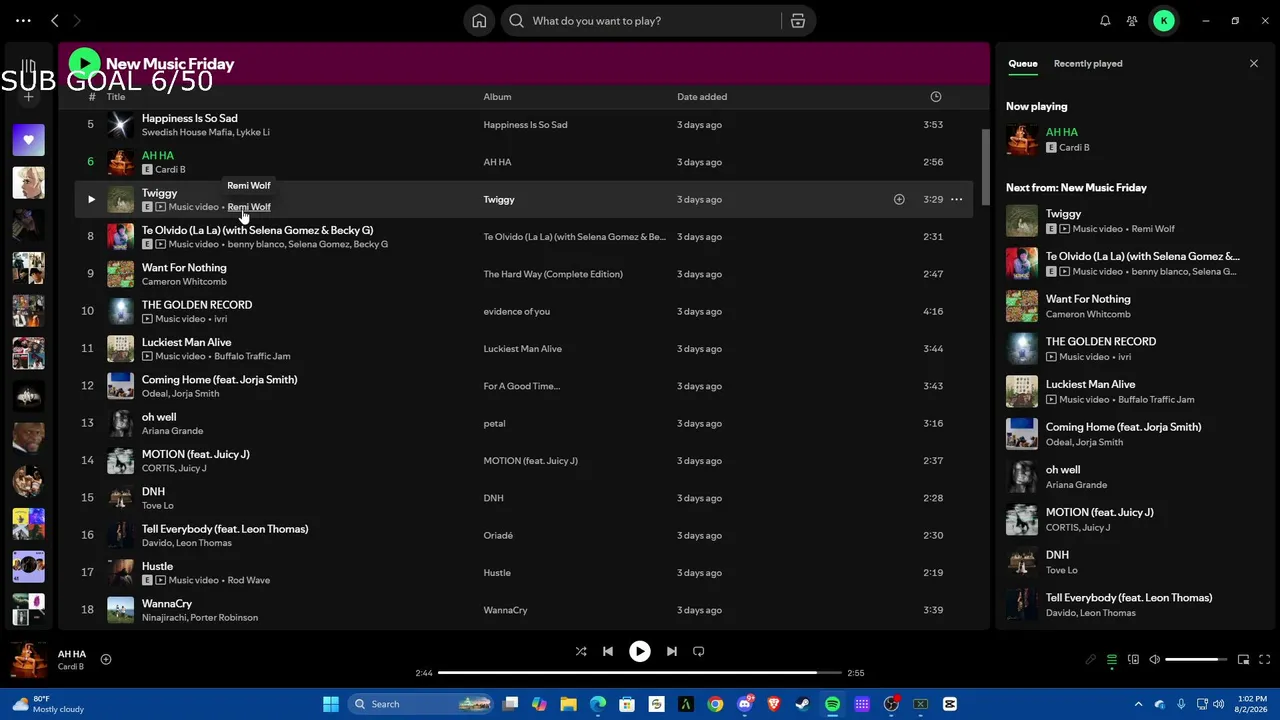Image resolution: width=1280 pixels, height=720 pixels.
Task: Navigate forward with the right arrow
Action: [x=77, y=21]
